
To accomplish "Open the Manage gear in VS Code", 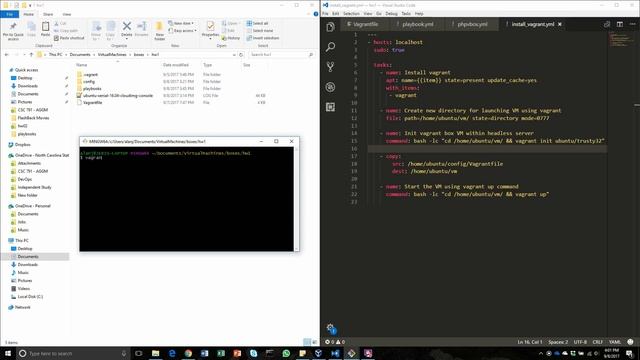I will click(x=330, y=328).
